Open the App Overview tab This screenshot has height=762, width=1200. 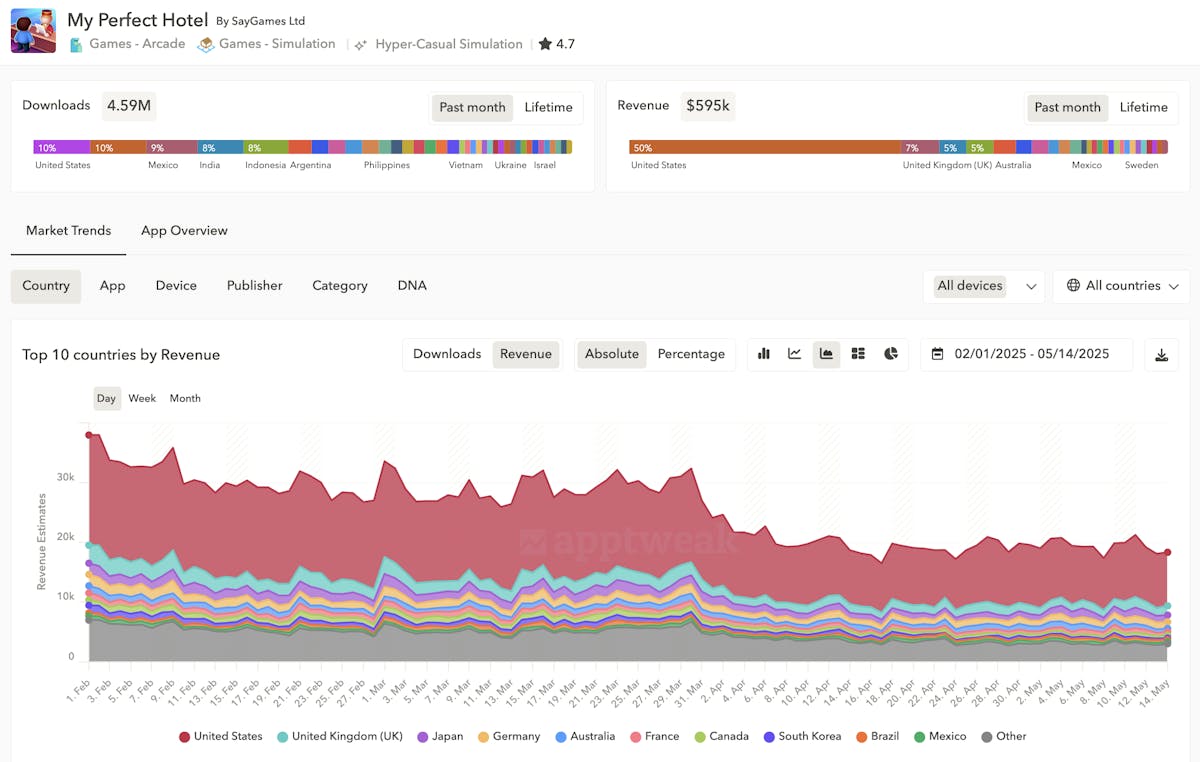tap(184, 230)
